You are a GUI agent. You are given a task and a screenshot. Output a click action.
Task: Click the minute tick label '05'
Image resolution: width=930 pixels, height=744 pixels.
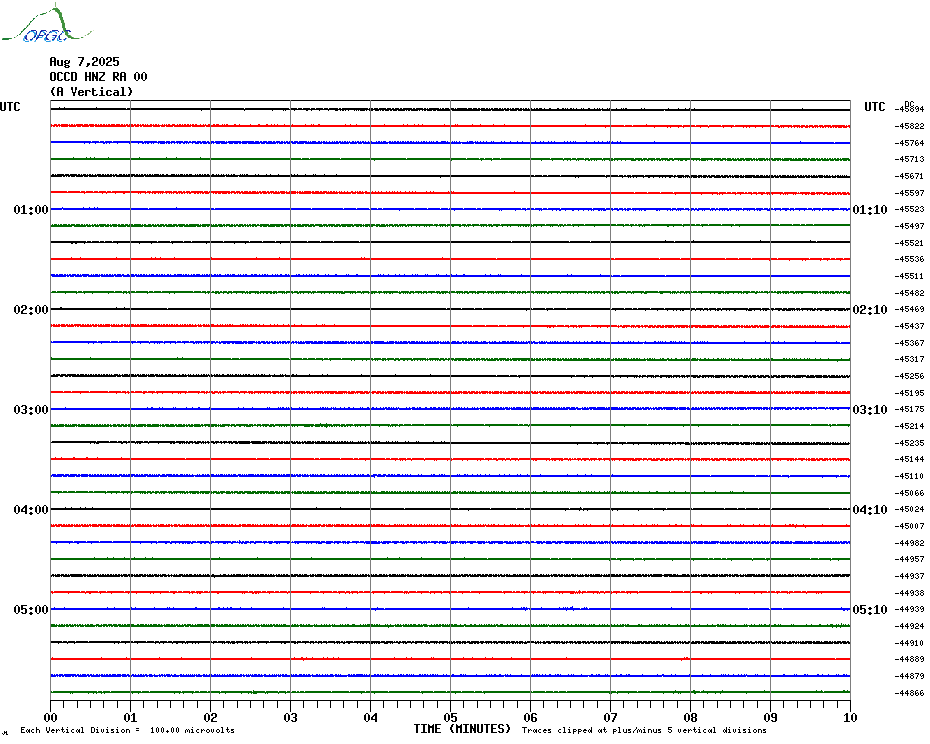[450, 717]
